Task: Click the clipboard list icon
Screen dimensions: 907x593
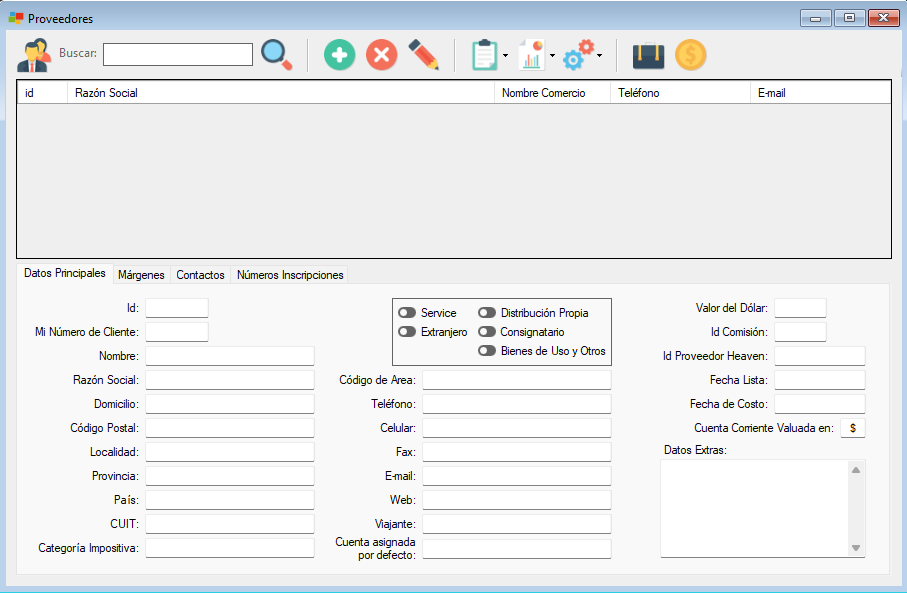Action: click(485, 55)
